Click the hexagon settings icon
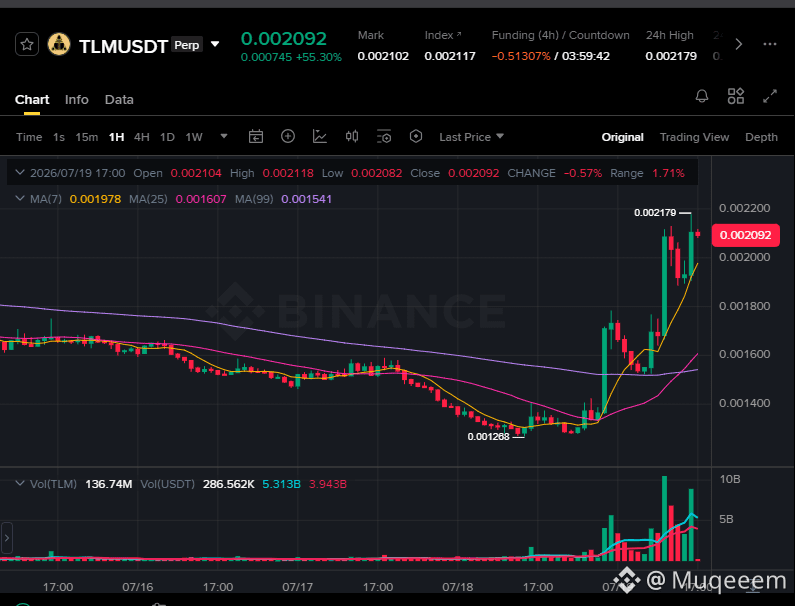The width and height of the screenshot is (795, 606). point(416,136)
